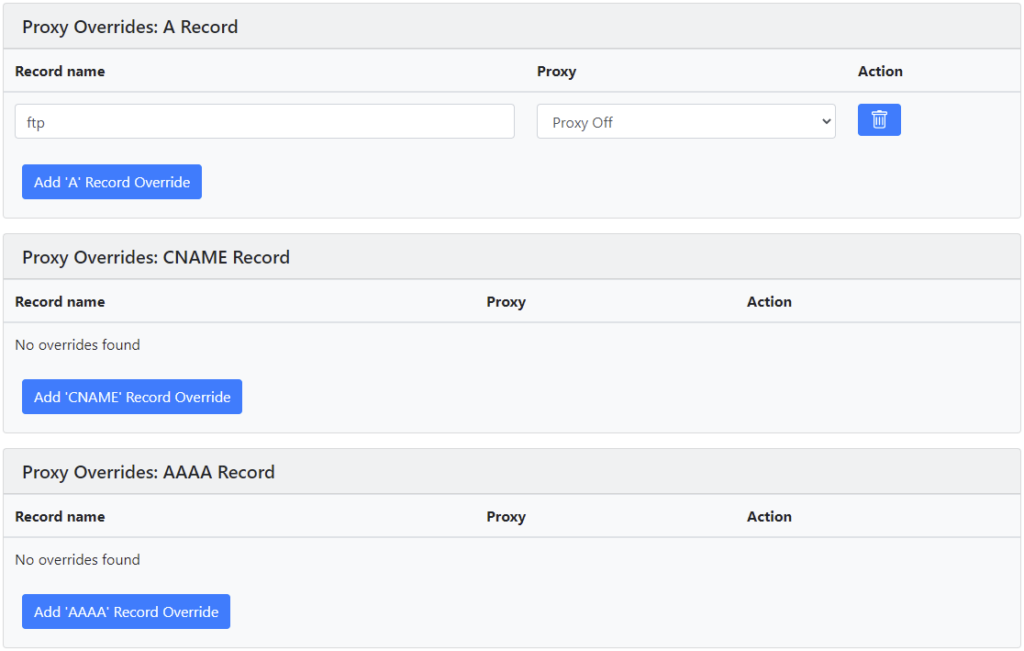Click Action column header in AAAA table
Screen dimensions: 1024x651
click(769, 516)
